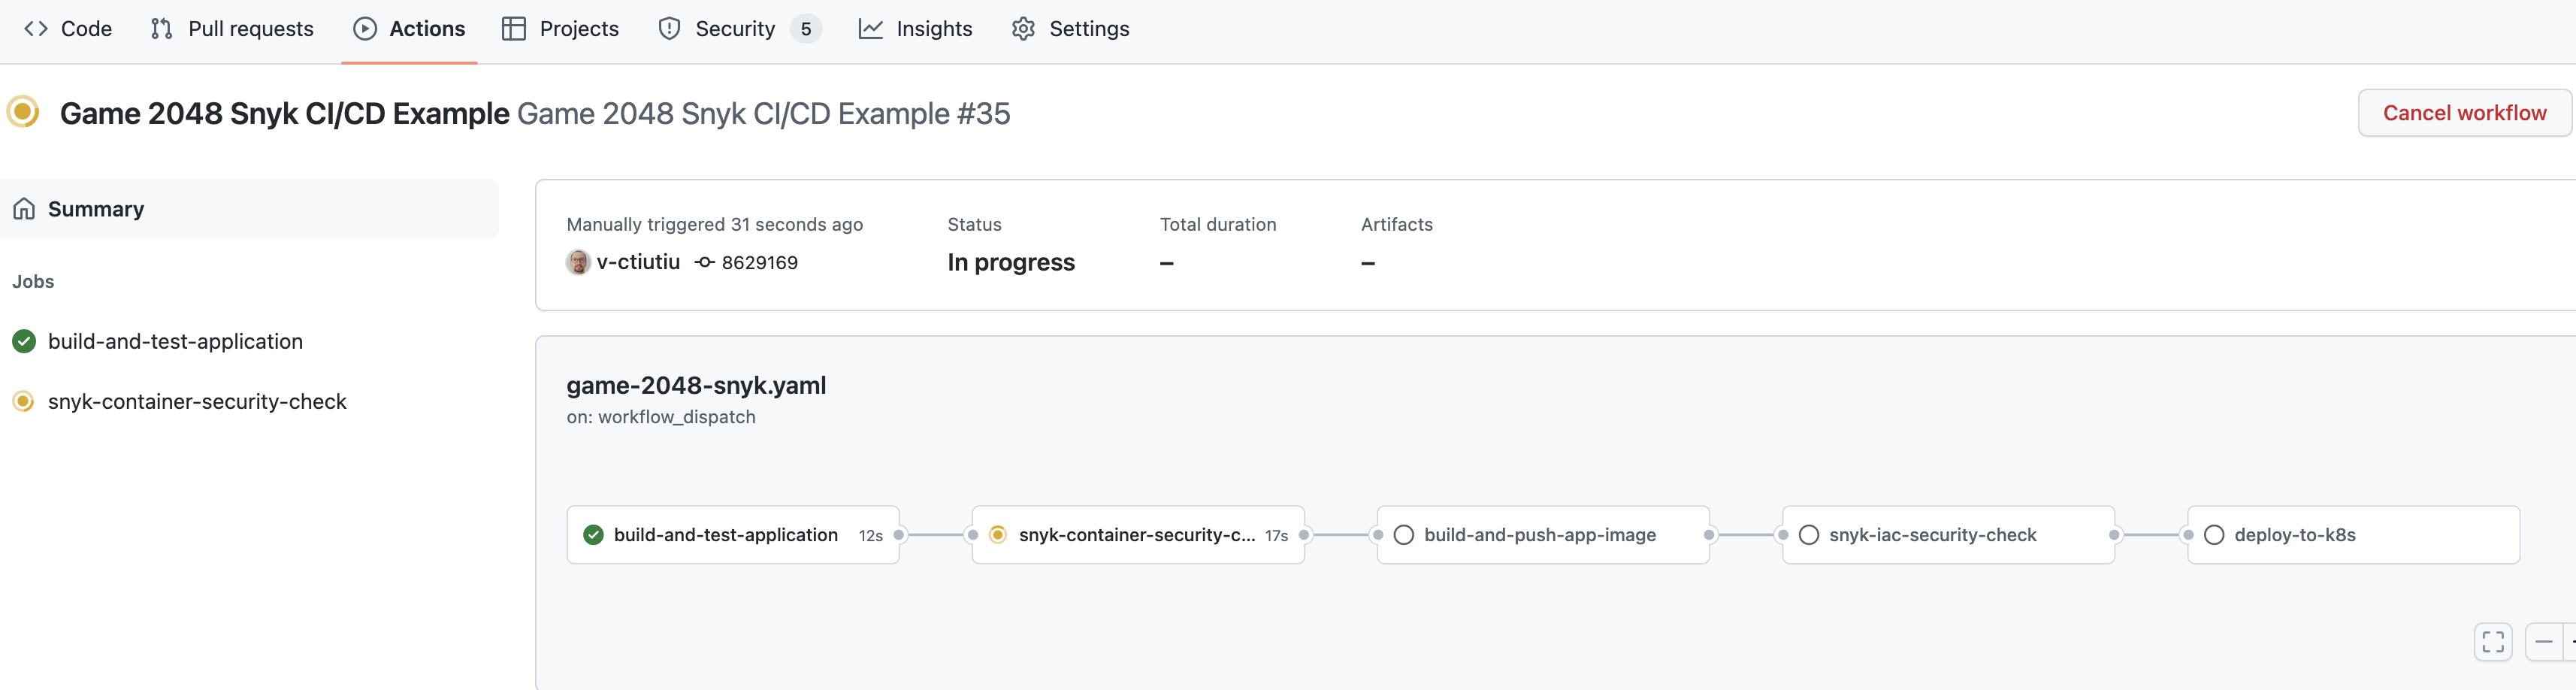Click pending circle icon in deploy-to-k8s node
The width and height of the screenshot is (2576, 690).
pyautogui.click(x=2213, y=535)
